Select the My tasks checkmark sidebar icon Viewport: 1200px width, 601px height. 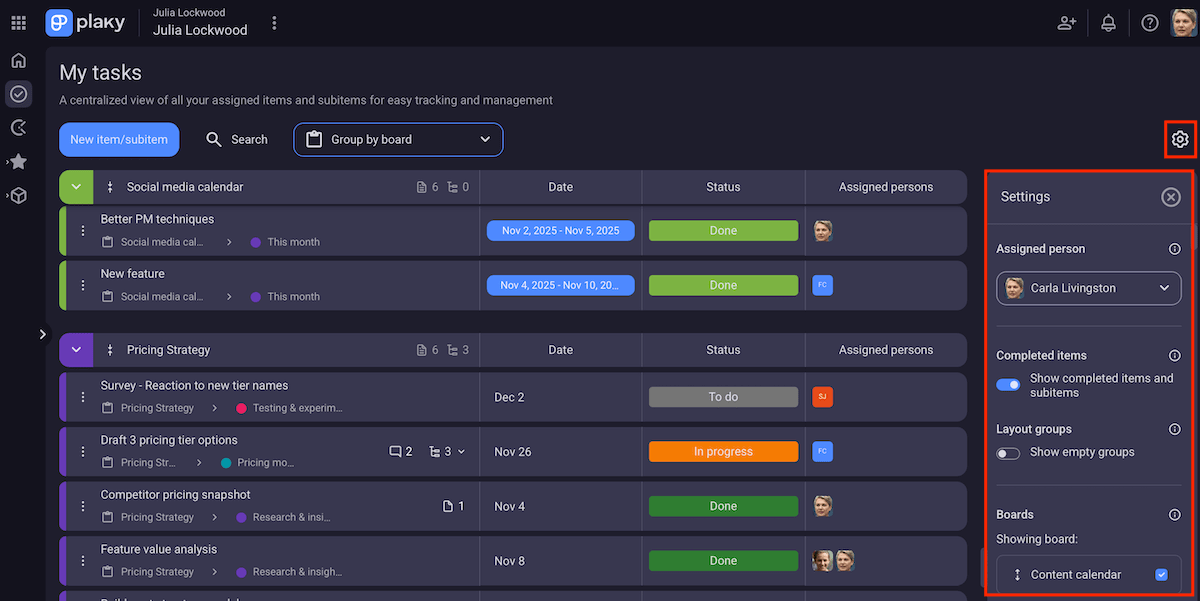(18, 94)
